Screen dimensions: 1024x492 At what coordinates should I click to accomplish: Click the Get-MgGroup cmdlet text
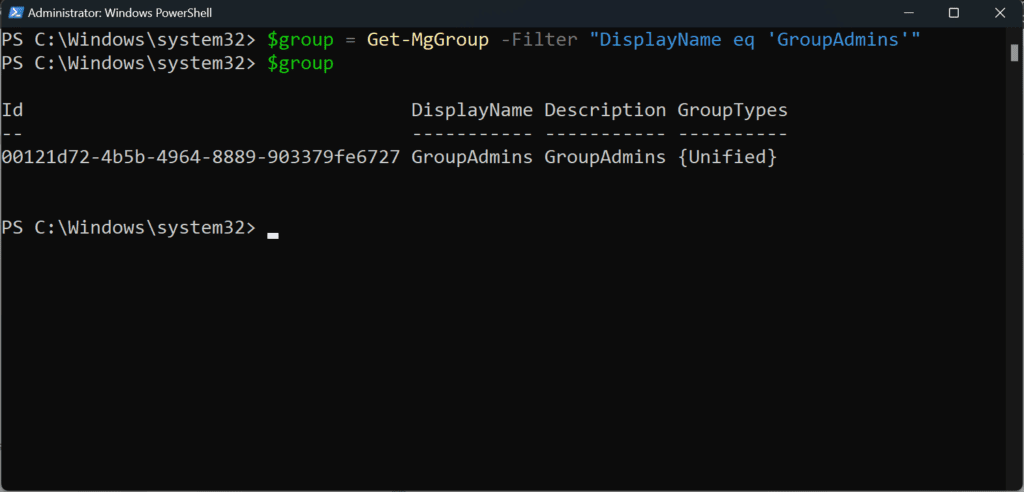pos(428,40)
